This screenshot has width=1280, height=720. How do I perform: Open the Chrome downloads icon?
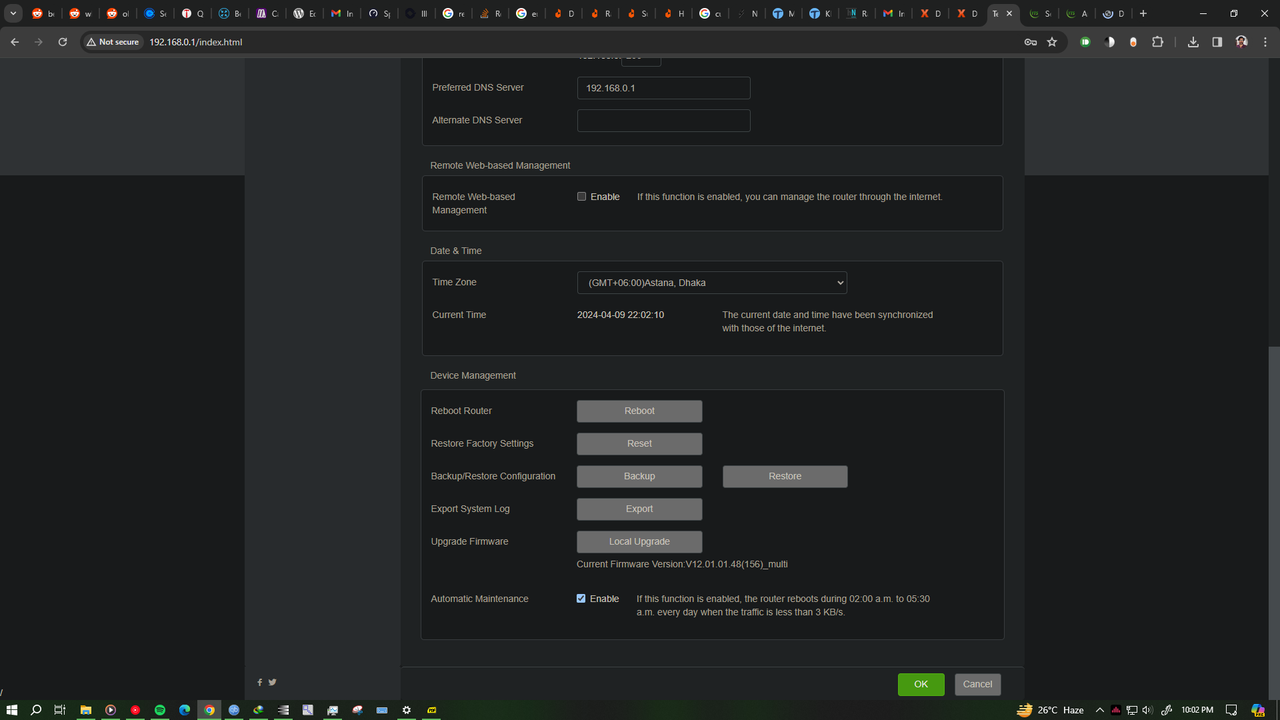pos(1193,42)
